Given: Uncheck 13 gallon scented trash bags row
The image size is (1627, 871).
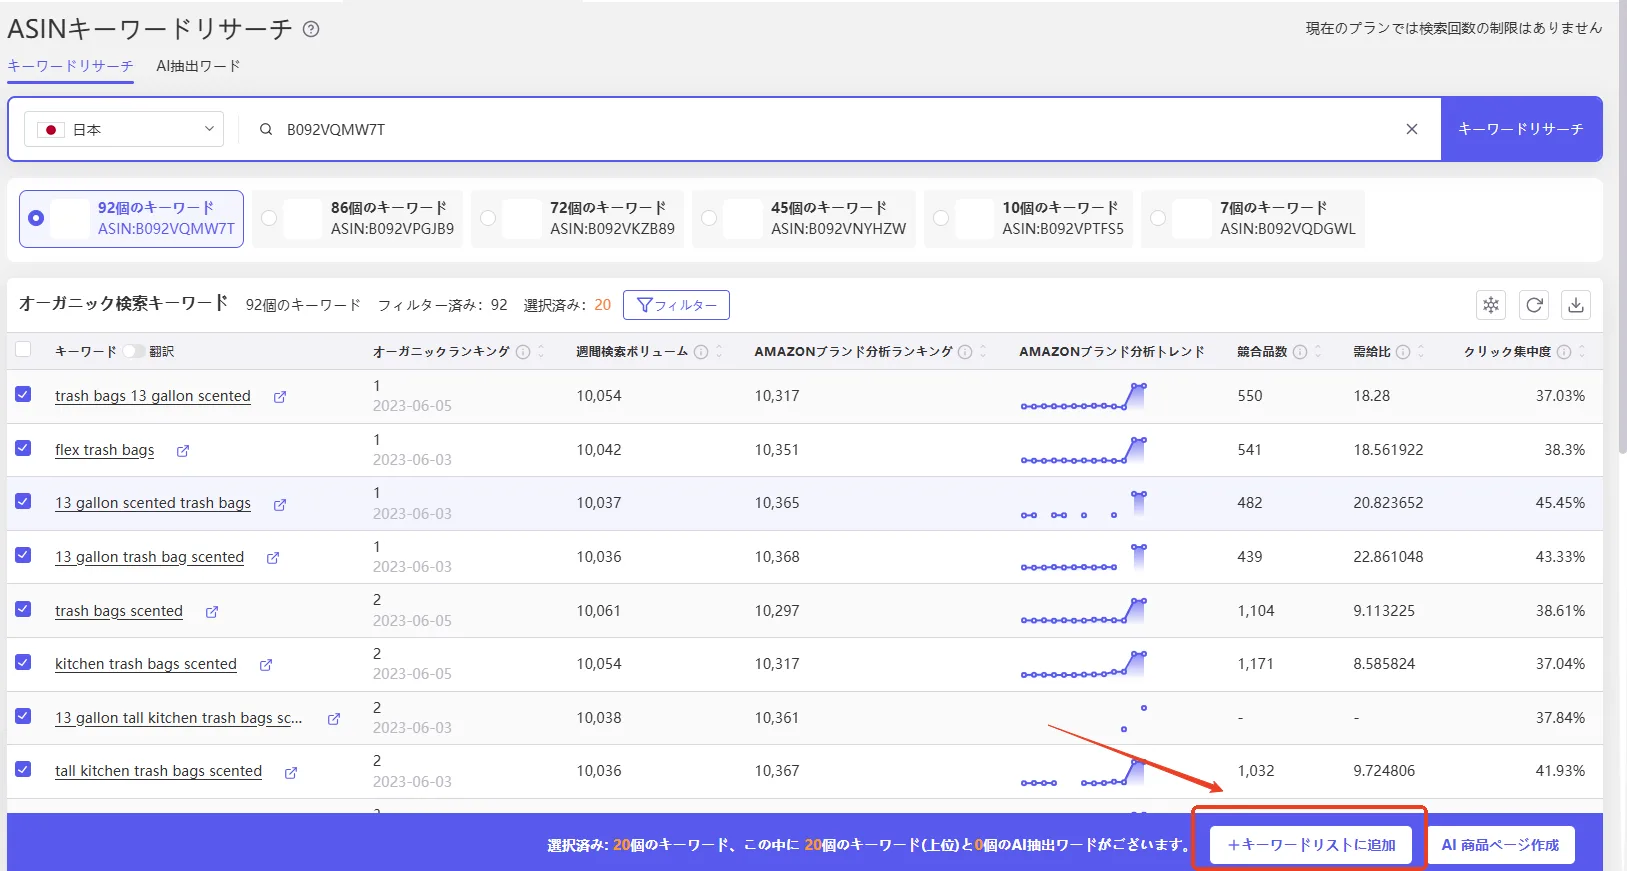Looking at the screenshot, I should point(23,501).
